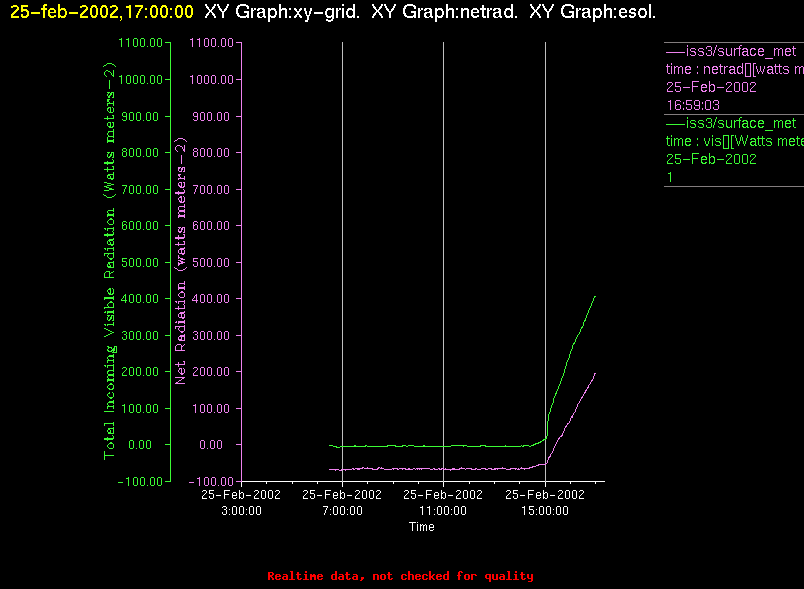The width and height of the screenshot is (804, 589).
Task: Click the magenta 1000.00 axis label
Action: [x=211, y=79]
